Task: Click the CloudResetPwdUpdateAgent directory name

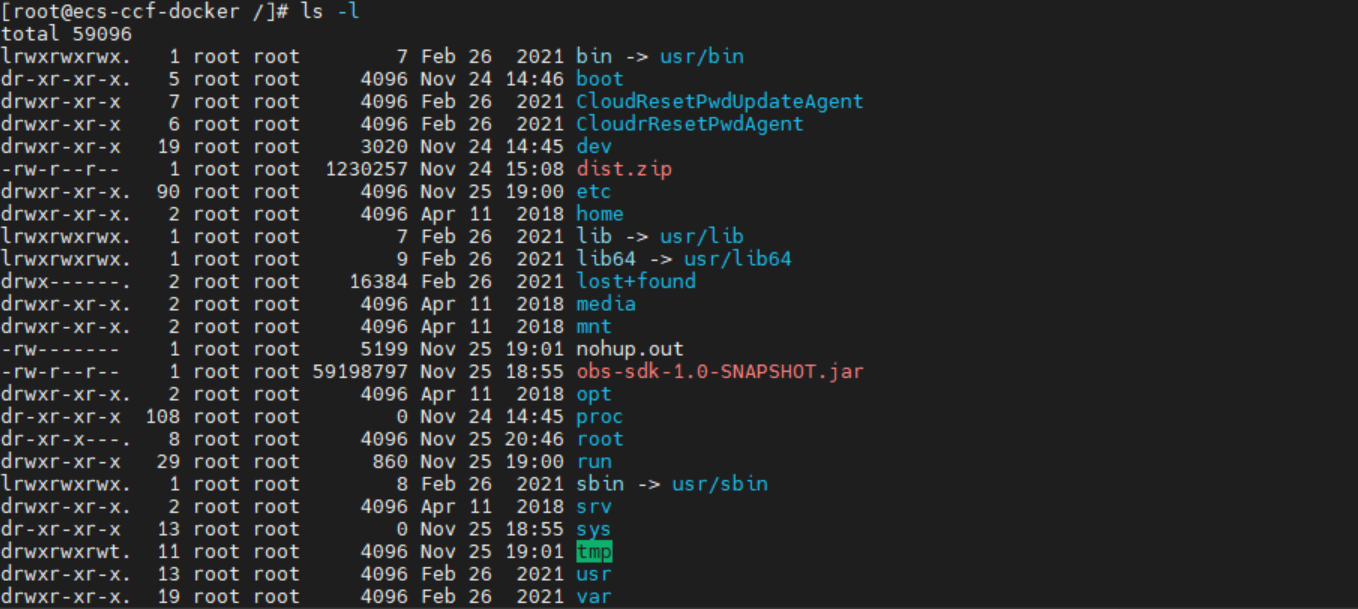Action: point(719,101)
